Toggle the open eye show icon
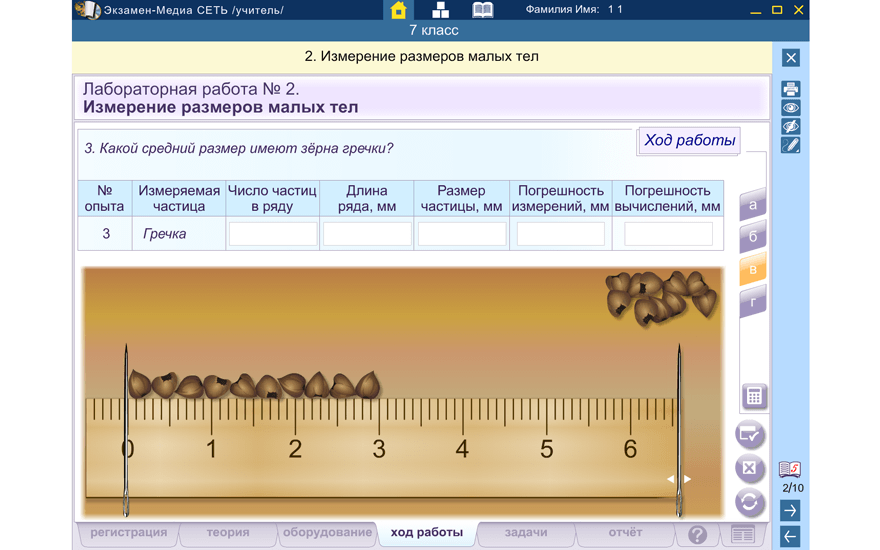The image size is (880, 550). (790, 107)
